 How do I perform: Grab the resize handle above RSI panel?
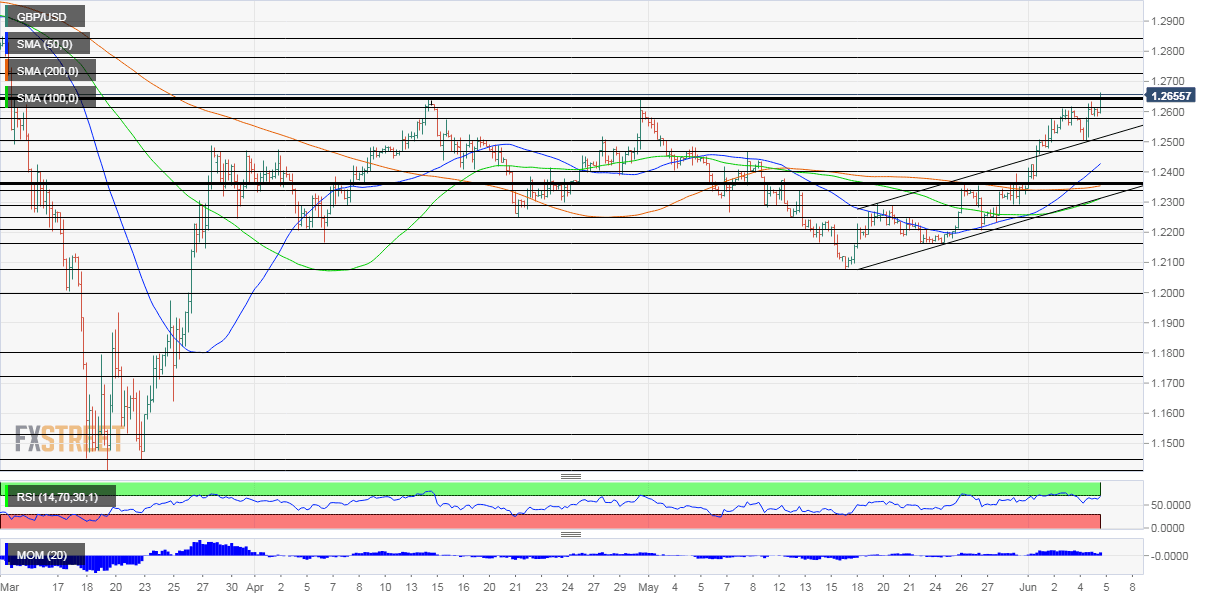(x=571, y=476)
